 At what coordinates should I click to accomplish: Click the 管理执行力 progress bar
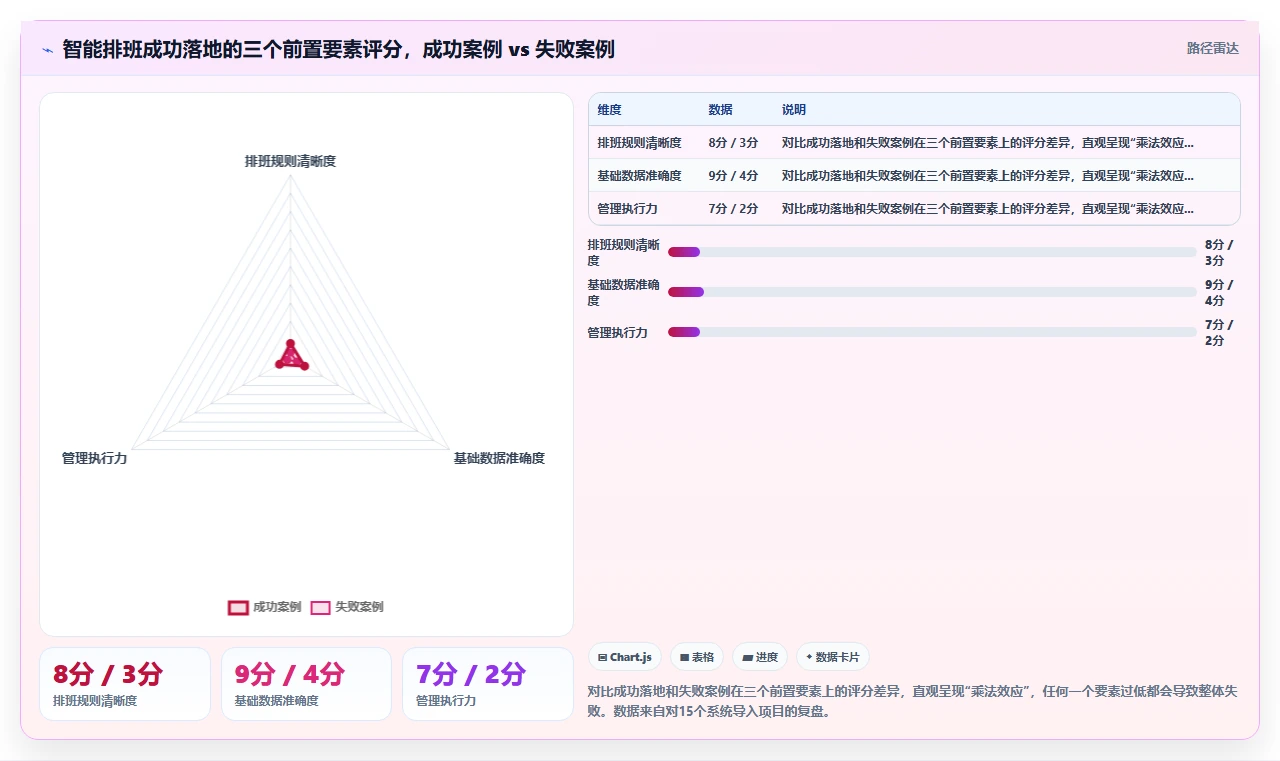pyautogui.click(x=932, y=332)
